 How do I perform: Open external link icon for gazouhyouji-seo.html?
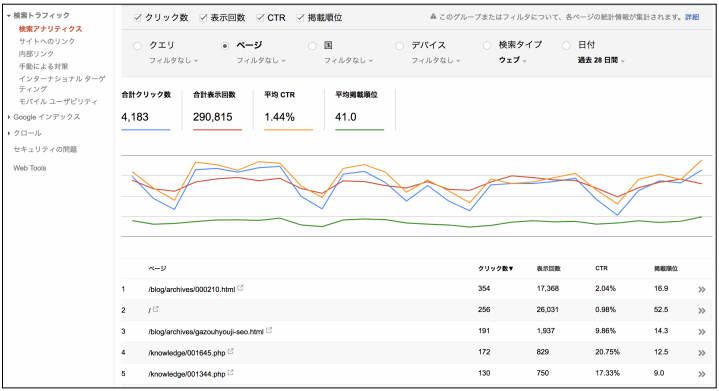269,330
